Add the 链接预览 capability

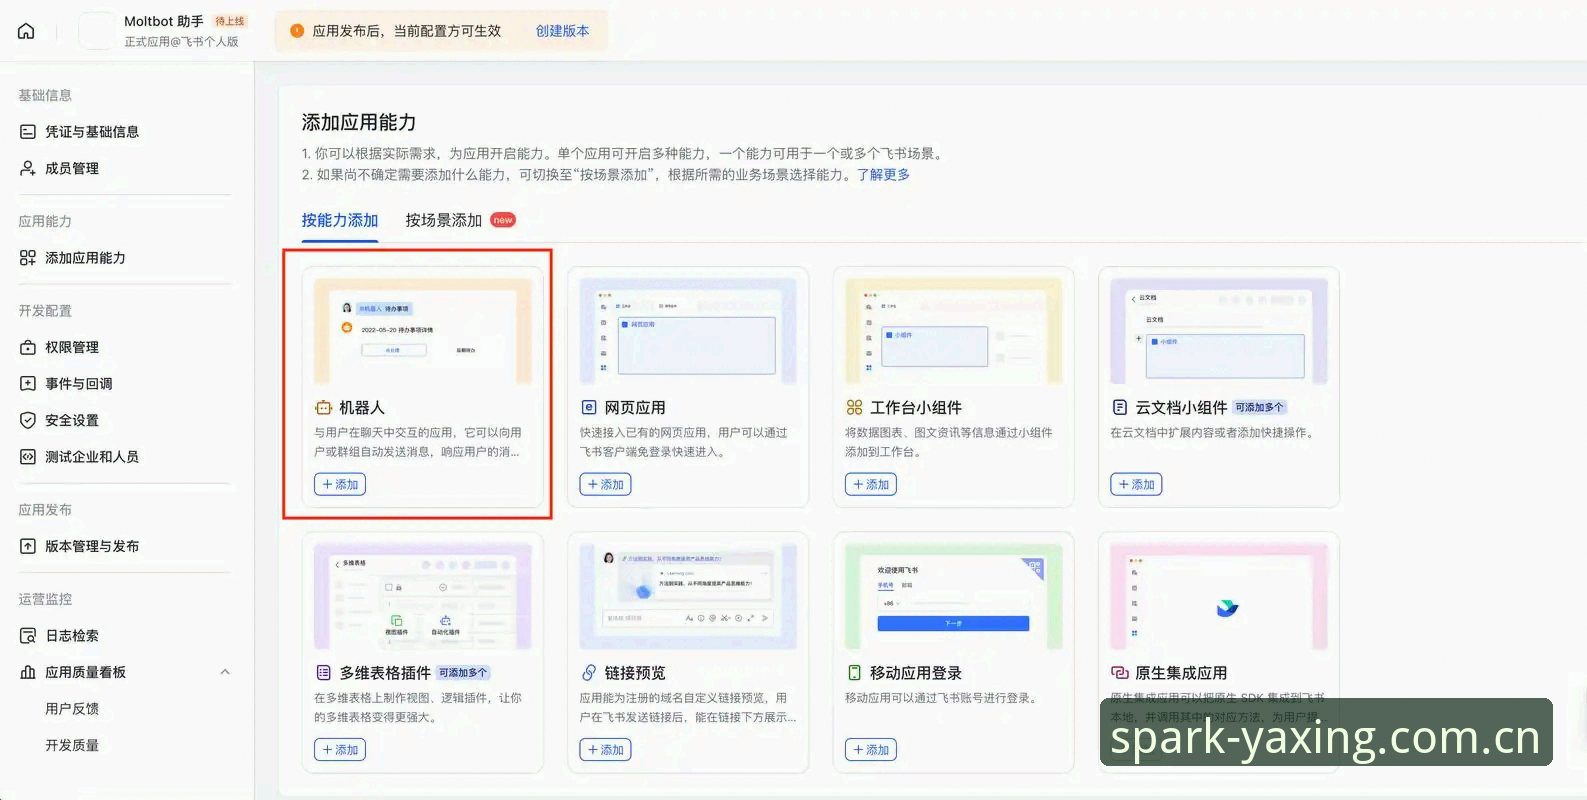605,749
